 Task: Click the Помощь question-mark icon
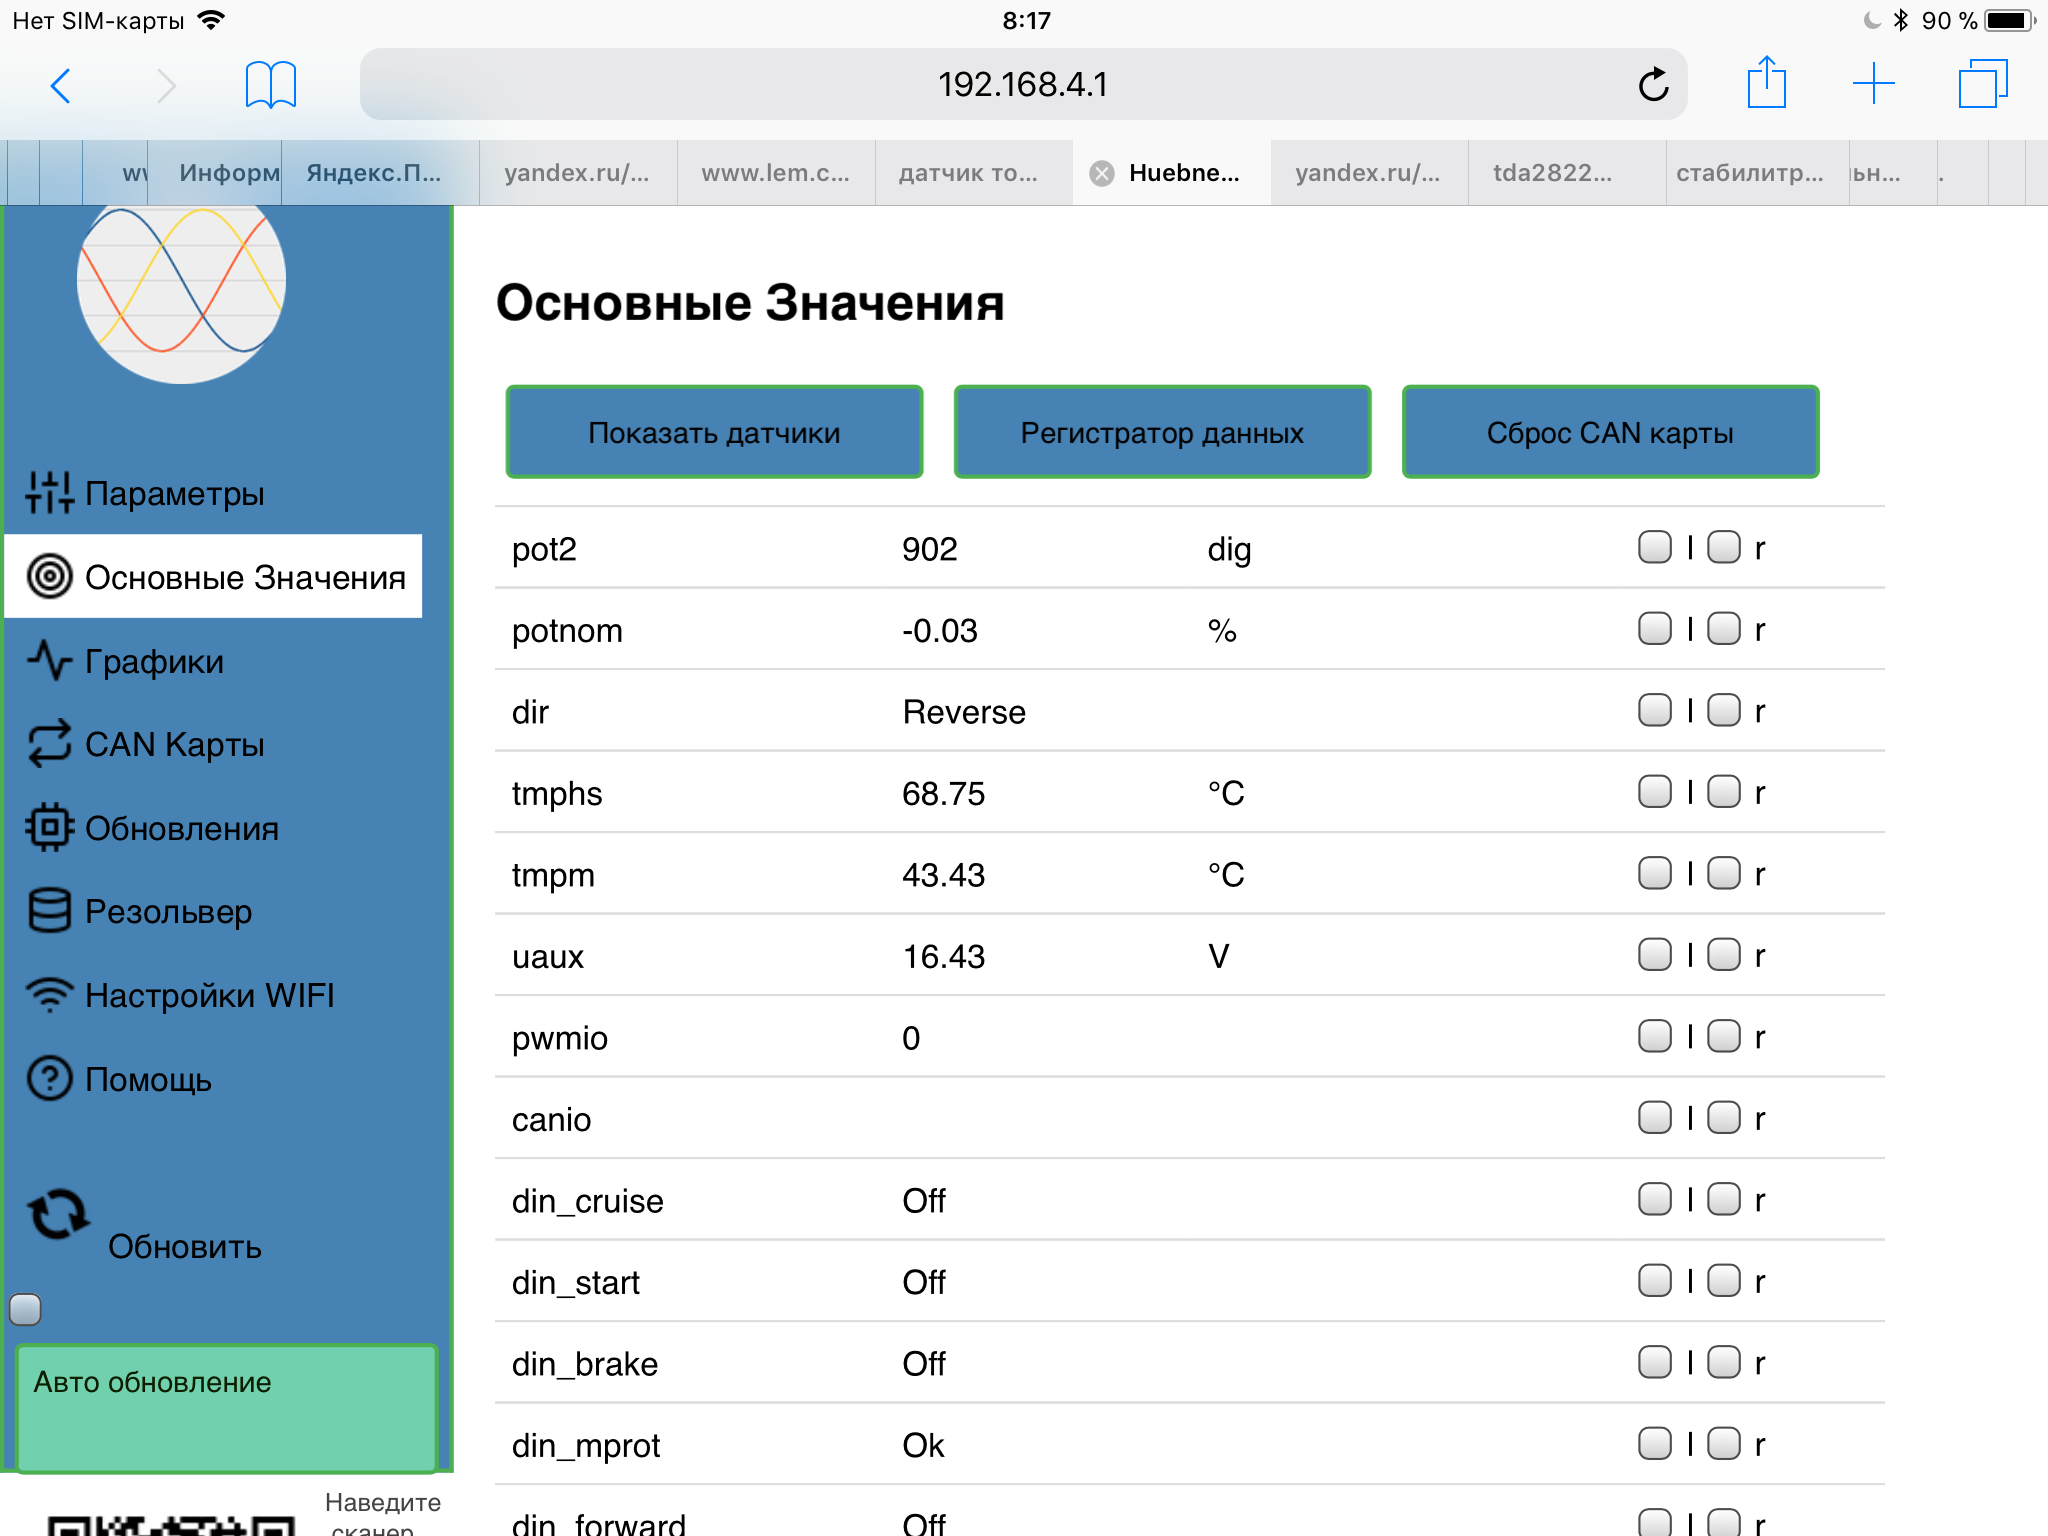[49, 1079]
